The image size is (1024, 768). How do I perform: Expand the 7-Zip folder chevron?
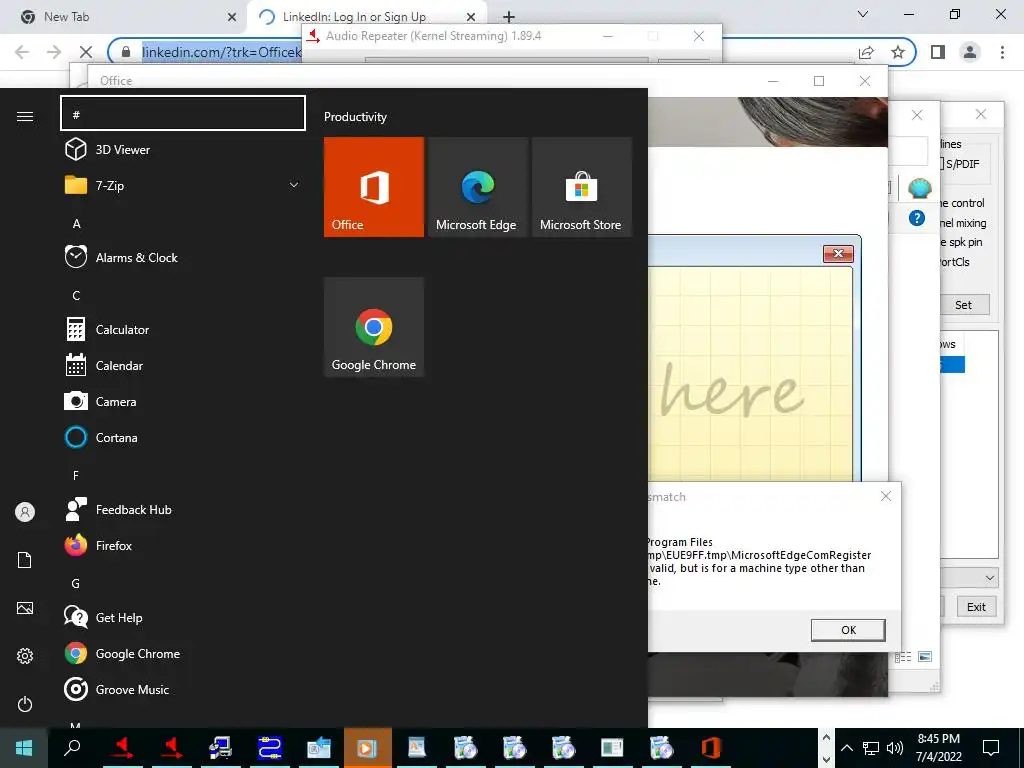point(294,185)
